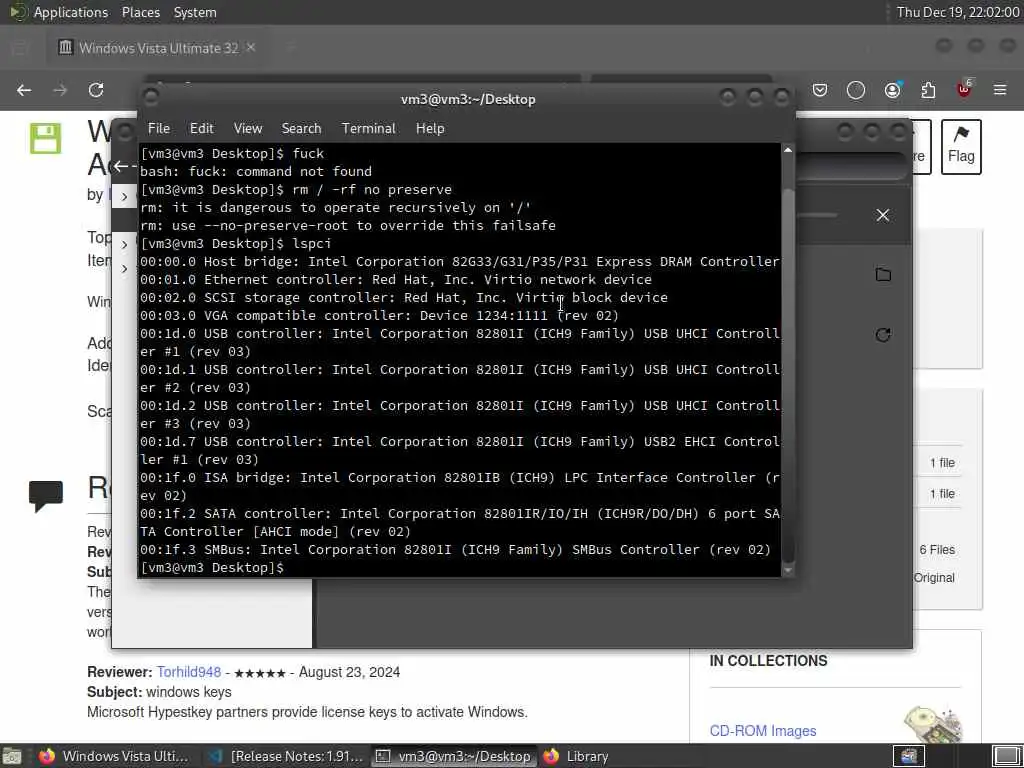Click the refresh icon in Library window
This screenshot has width=1024, height=768.
point(883,335)
